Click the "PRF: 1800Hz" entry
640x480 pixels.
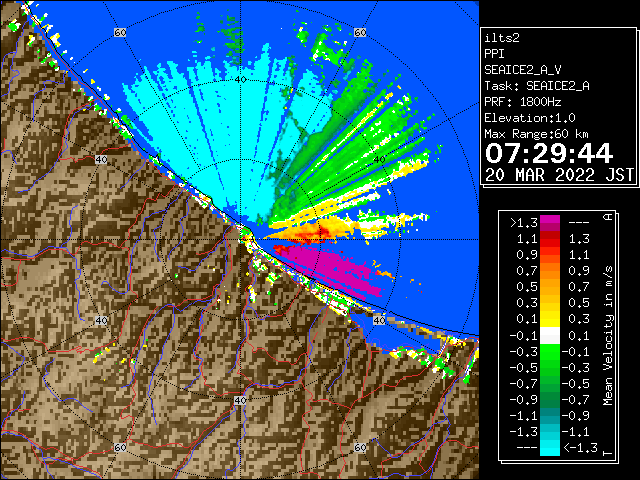point(522,102)
